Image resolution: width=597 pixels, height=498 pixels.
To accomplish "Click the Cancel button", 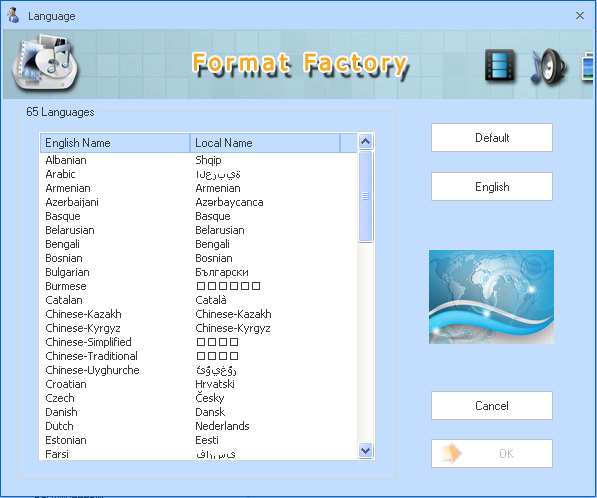I will tap(492, 405).
